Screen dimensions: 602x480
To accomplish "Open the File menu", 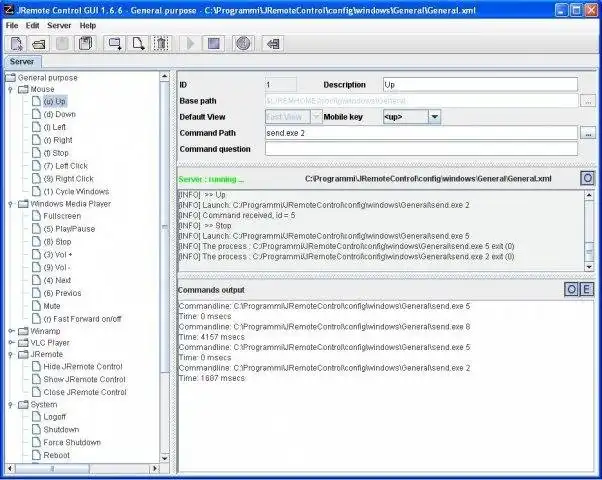I will (12, 25).
